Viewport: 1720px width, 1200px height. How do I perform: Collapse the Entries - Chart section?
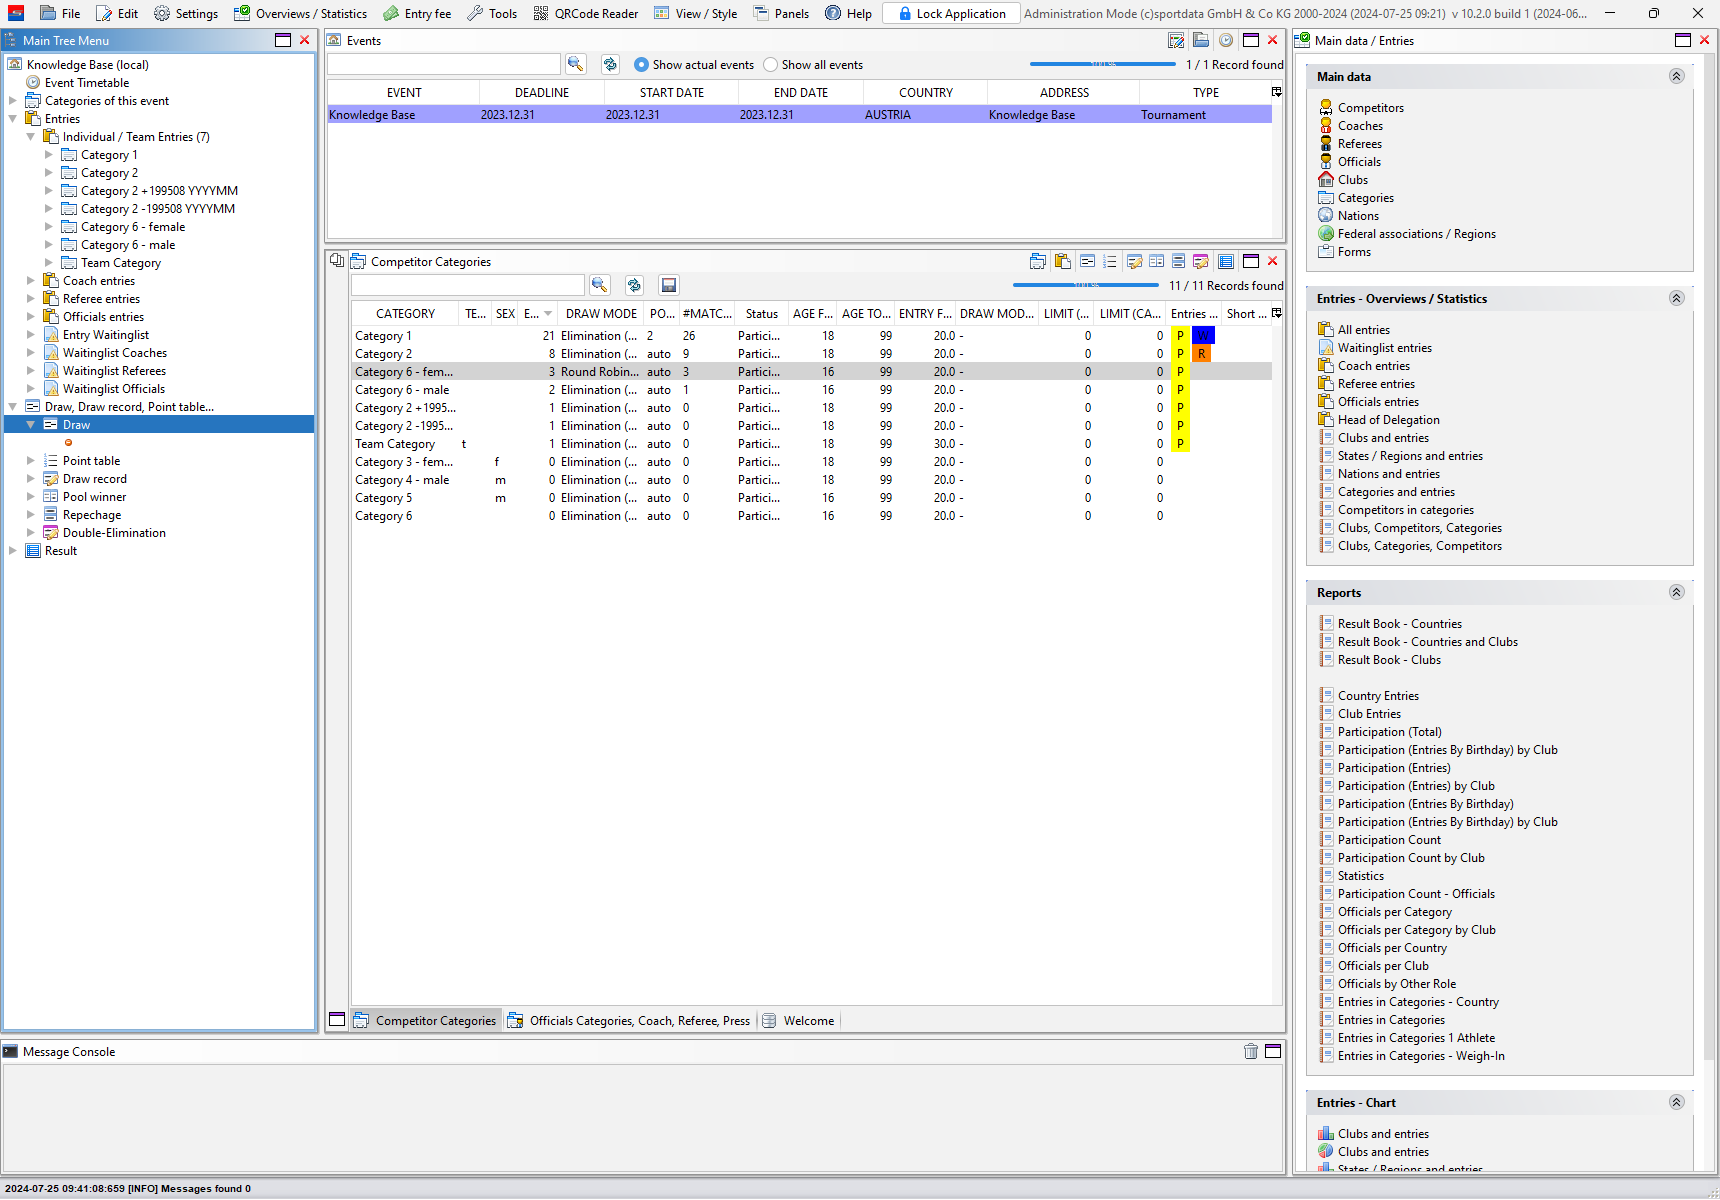pos(1677,1102)
